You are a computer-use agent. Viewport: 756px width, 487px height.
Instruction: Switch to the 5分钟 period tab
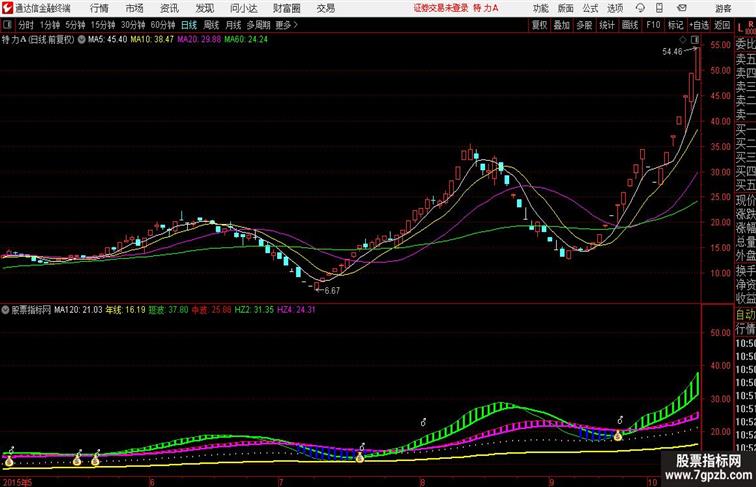click(75, 25)
